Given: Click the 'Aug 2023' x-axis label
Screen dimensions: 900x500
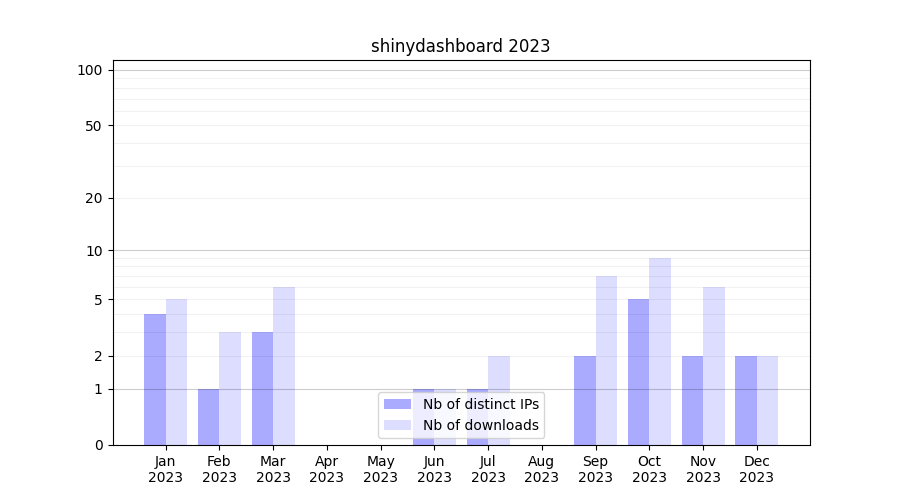Looking at the screenshot, I should (541, 469).
